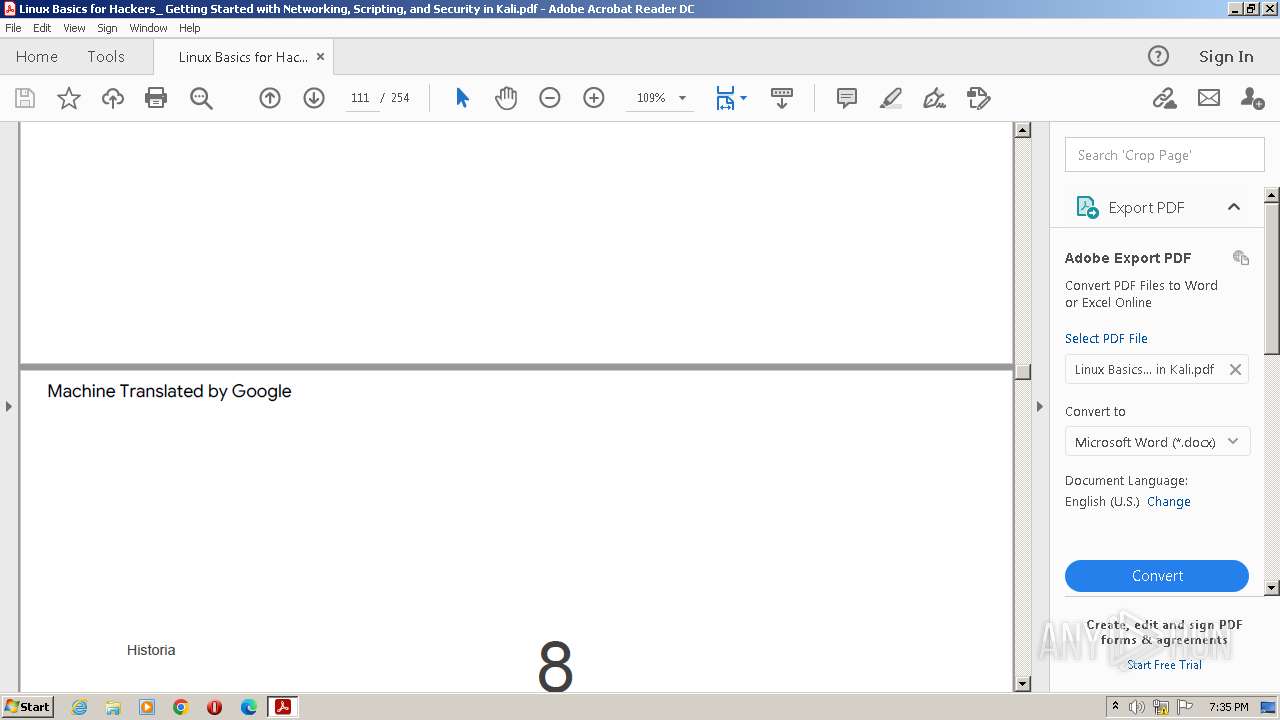Zoom out with minus icon
The height and width of the screenshot is (720, 1280).
tap(550, 98)
